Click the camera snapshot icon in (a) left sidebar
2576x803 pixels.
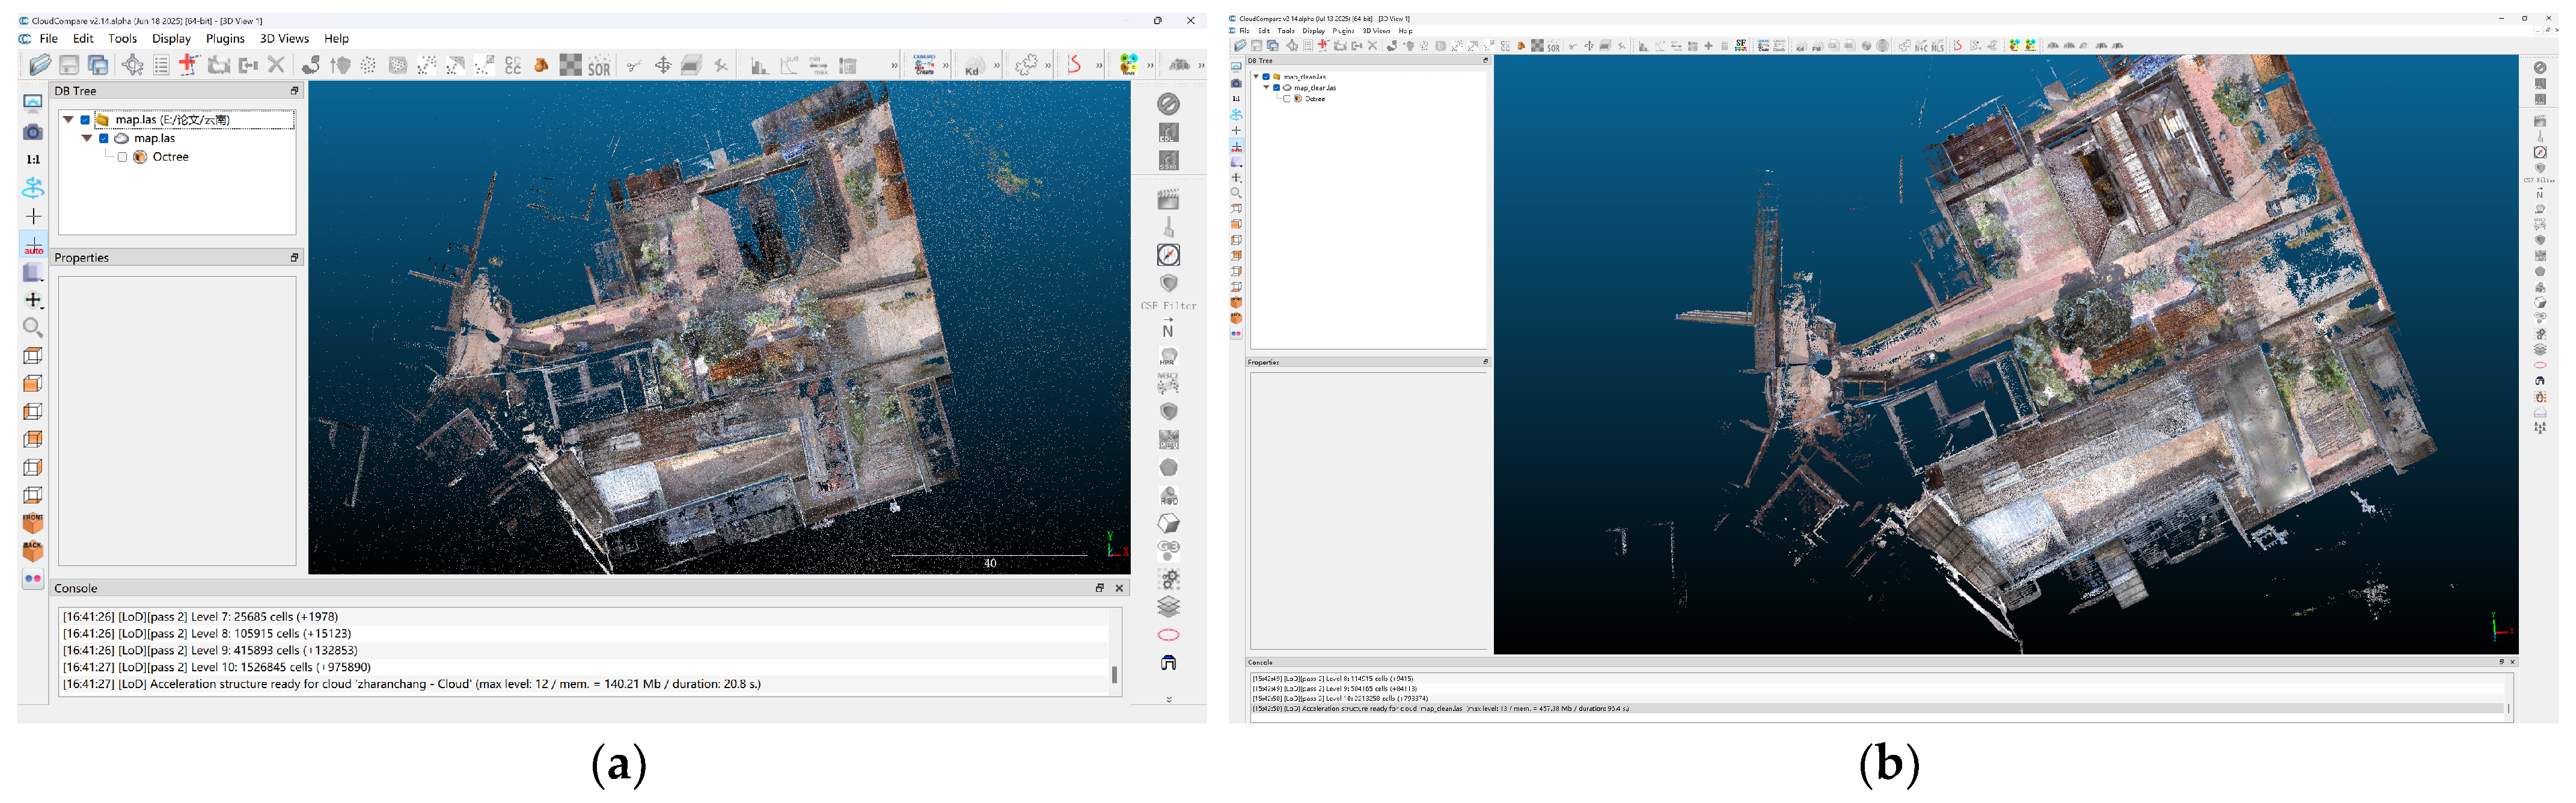(x=33, y=132)
